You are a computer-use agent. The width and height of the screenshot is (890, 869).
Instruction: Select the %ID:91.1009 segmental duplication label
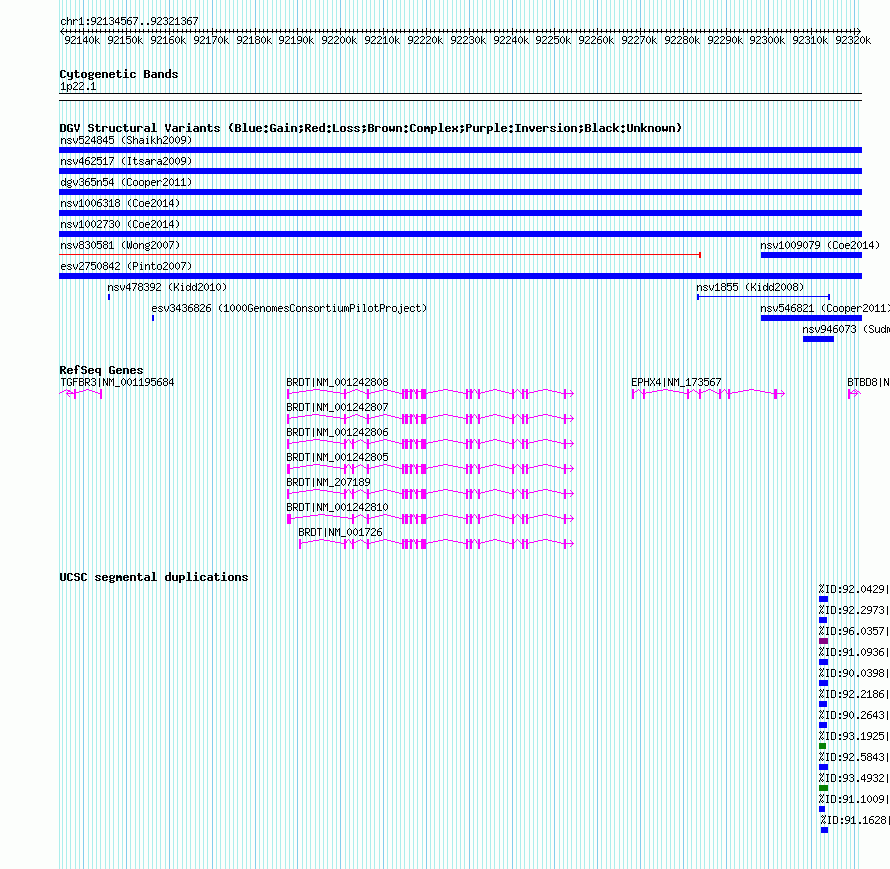point(854,799)
